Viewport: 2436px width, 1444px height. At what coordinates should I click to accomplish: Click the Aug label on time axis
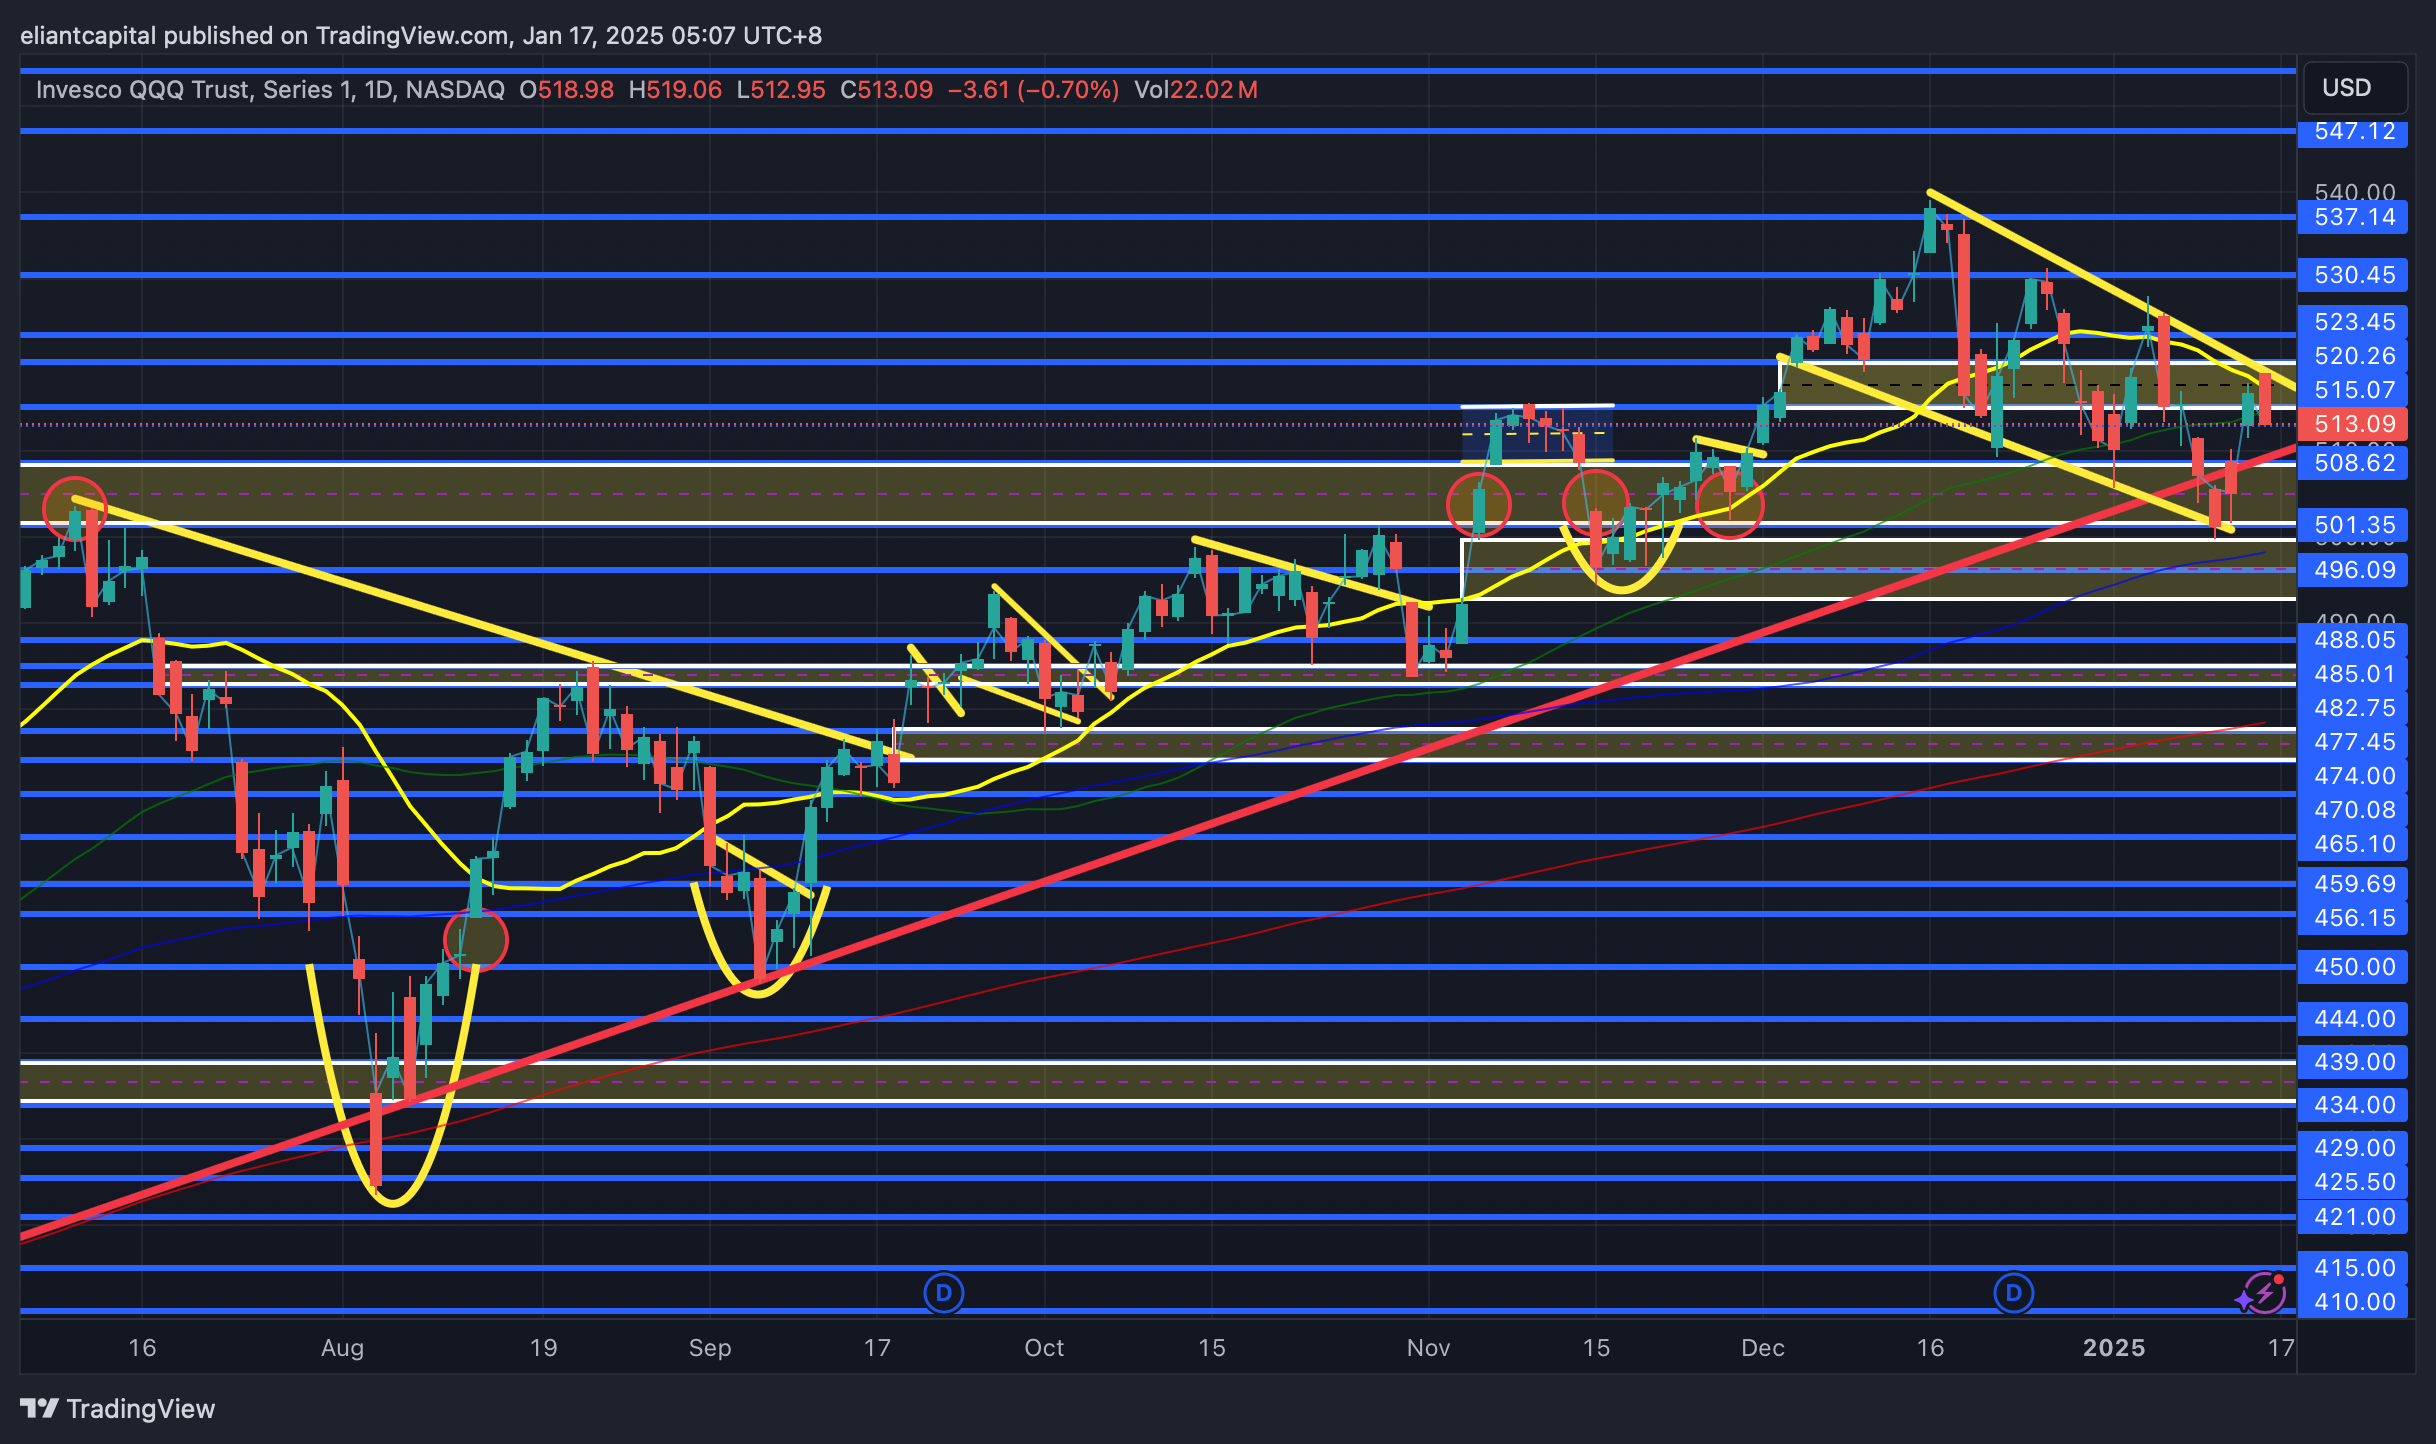point(342,1348)
